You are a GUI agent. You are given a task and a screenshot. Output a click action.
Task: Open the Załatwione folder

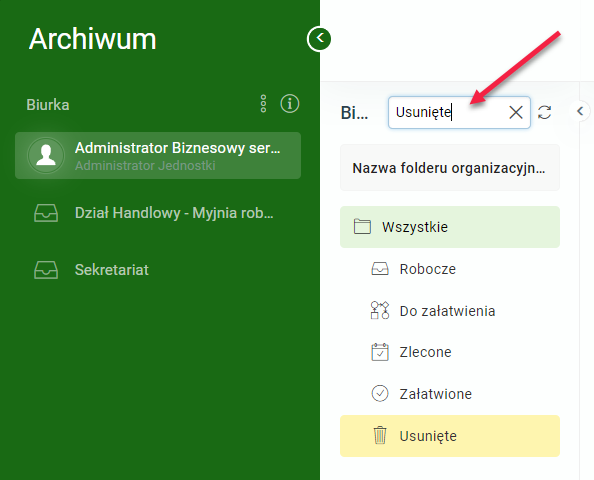tap(450, 394)
